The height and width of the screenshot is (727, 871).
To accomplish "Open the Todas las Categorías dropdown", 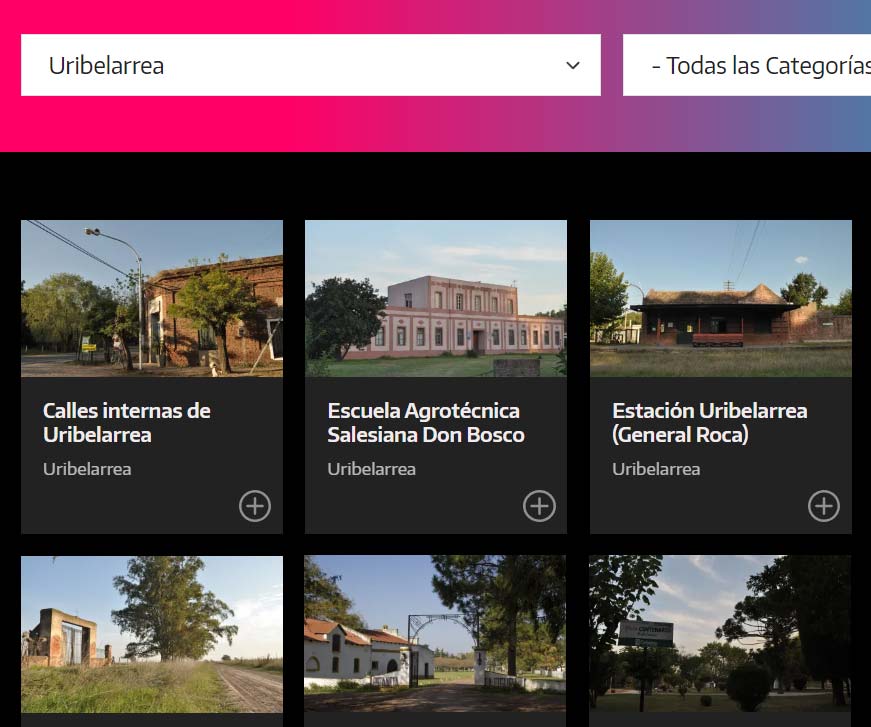I will tap(747, 65).
